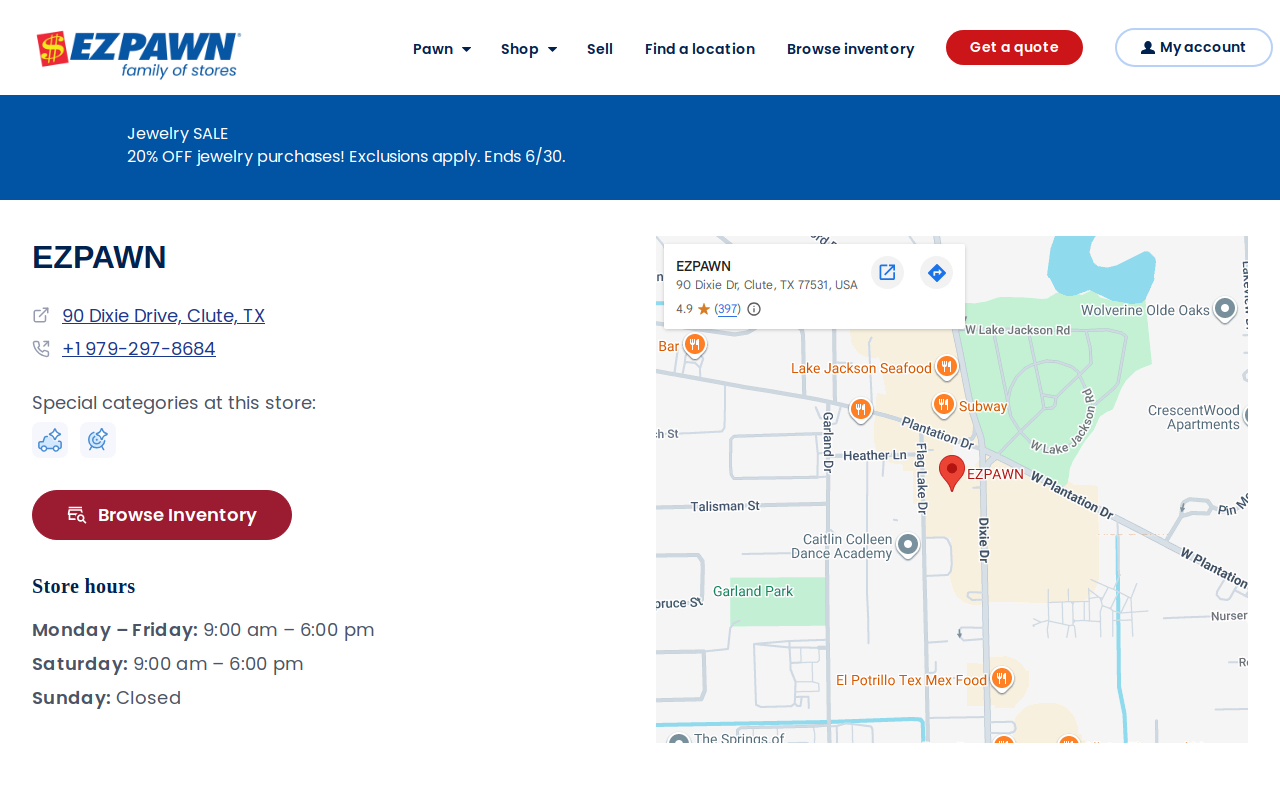
Task: Click the Get a quote button
Action: pyautogui.click(x=1014, y=47)
